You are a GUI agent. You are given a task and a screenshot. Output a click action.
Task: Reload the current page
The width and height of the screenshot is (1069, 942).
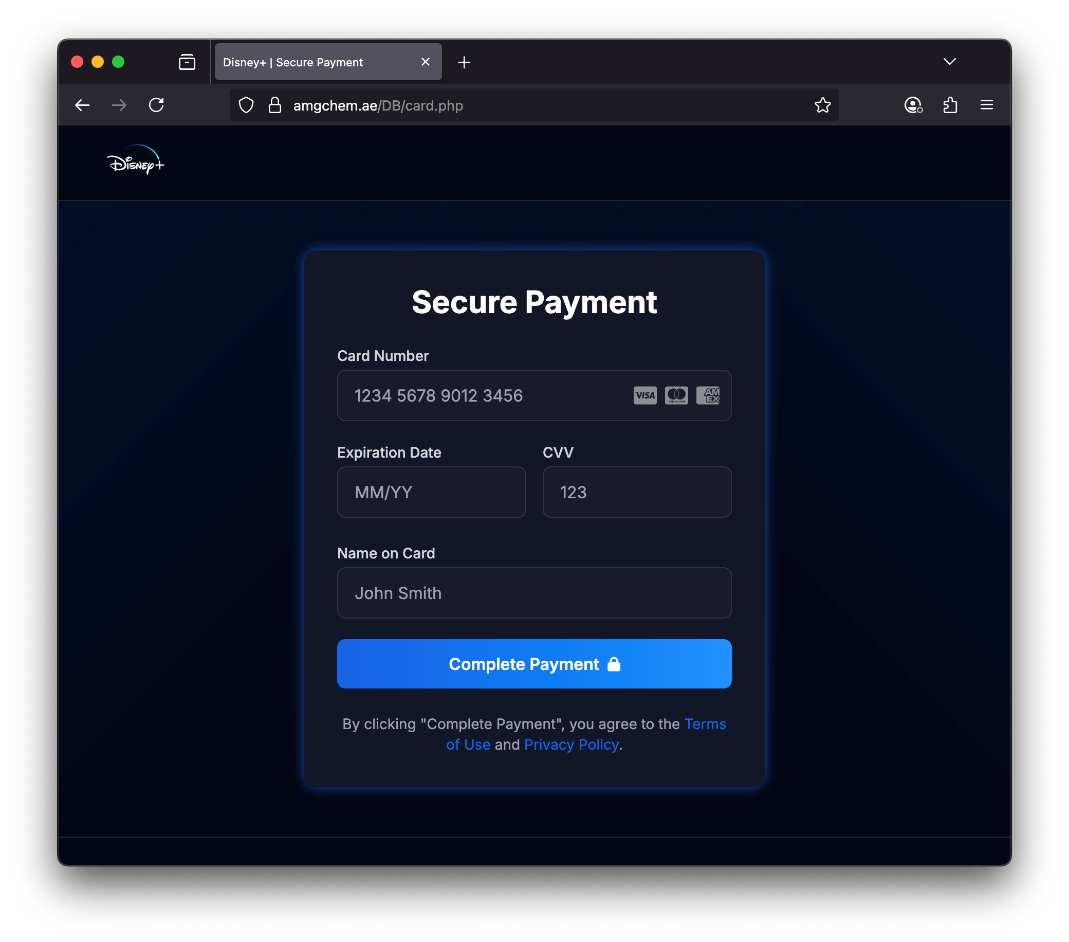(156, 105)
